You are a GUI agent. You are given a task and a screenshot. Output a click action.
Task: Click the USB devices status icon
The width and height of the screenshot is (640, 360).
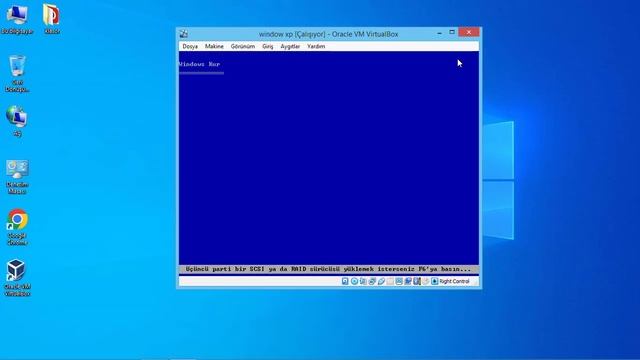tap(381, 281)
